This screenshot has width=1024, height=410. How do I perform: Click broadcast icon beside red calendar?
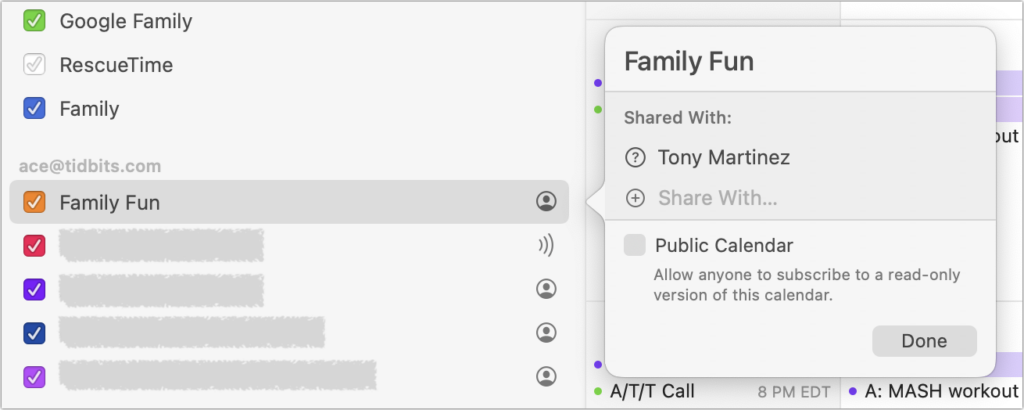[546, 245]
